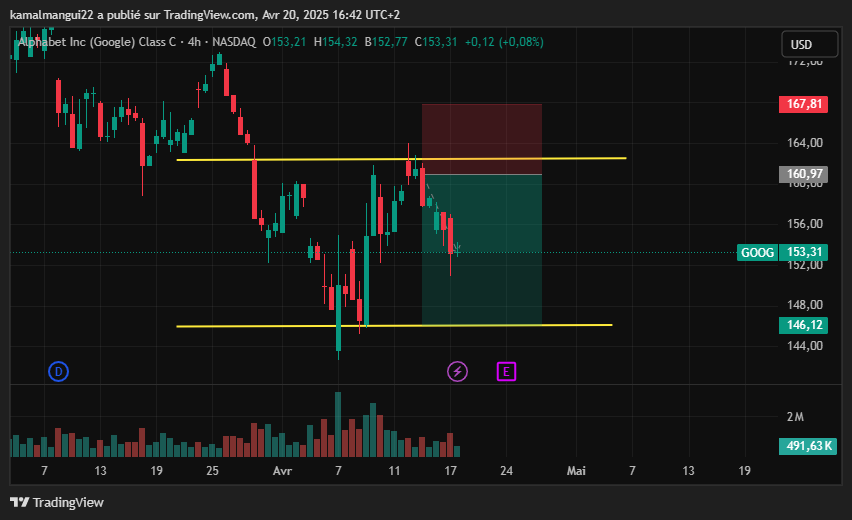Select the red stop-loss zone of the short position
852x520 pixels.
click(x=481, y=139)
